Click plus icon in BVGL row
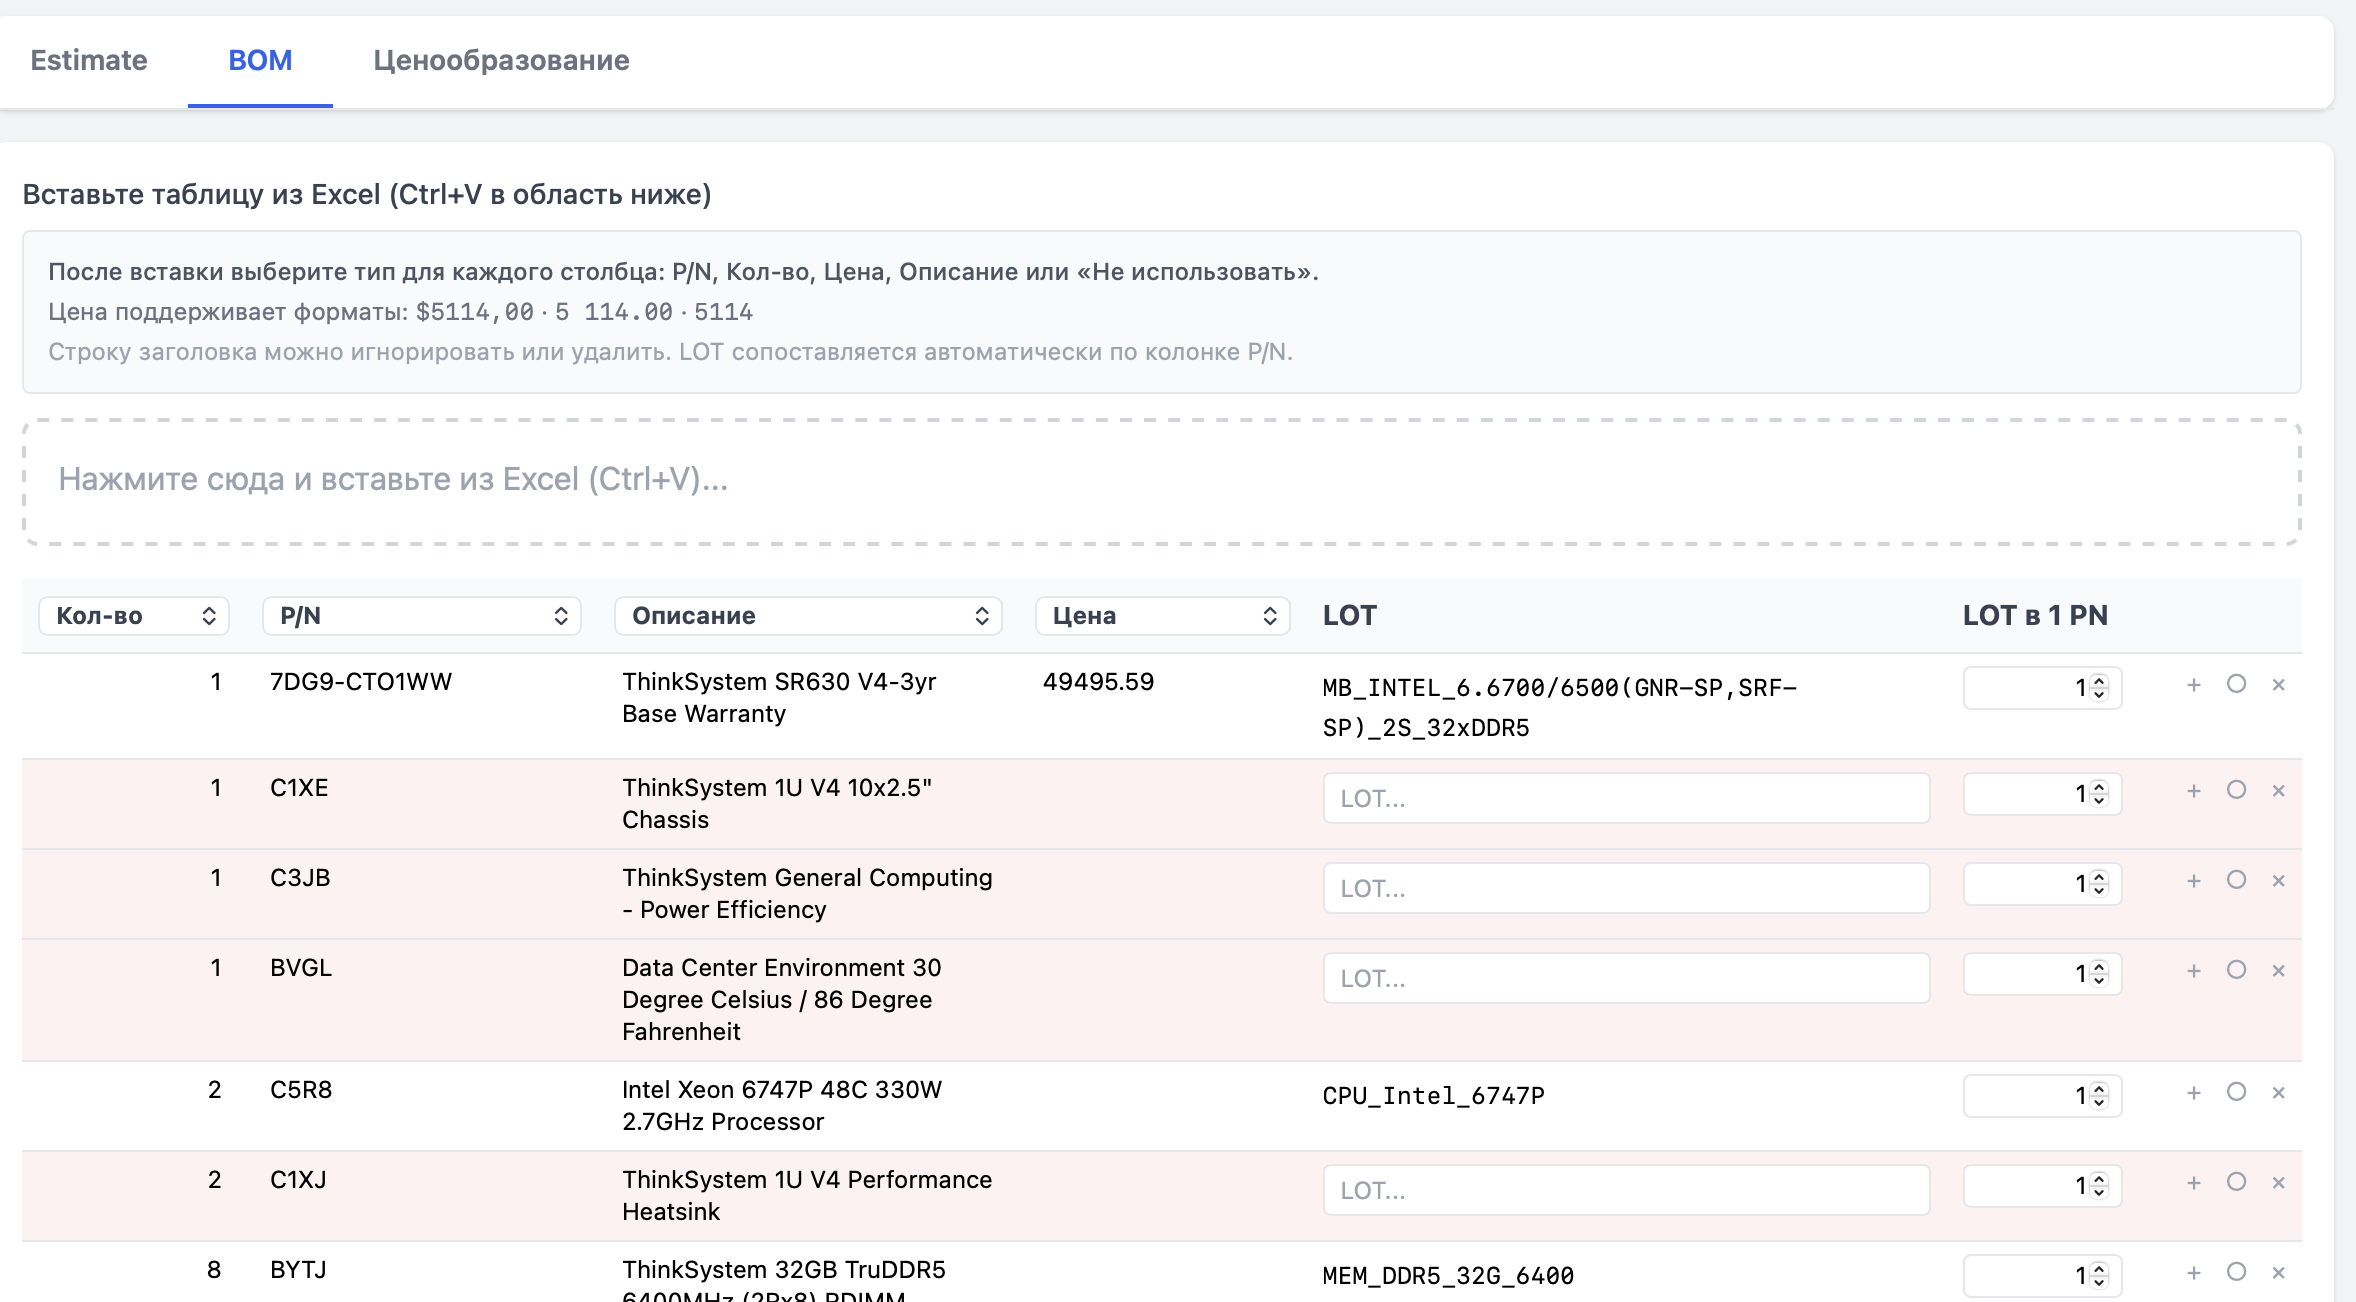Viewport: 2356px width, 1302px height. click(x=2194, y=971)
